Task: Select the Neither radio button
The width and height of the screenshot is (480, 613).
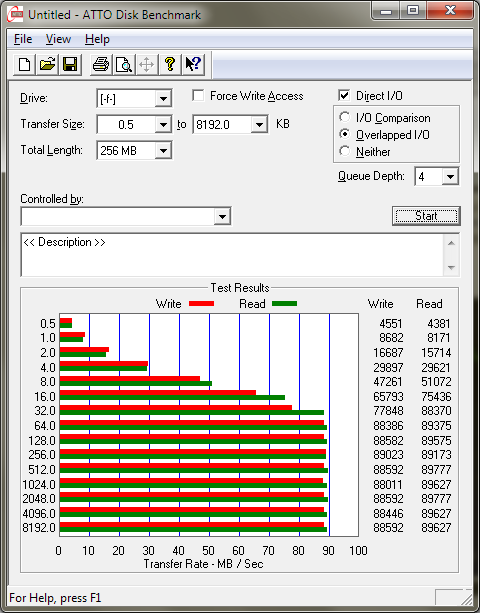Action: [344, 151]
